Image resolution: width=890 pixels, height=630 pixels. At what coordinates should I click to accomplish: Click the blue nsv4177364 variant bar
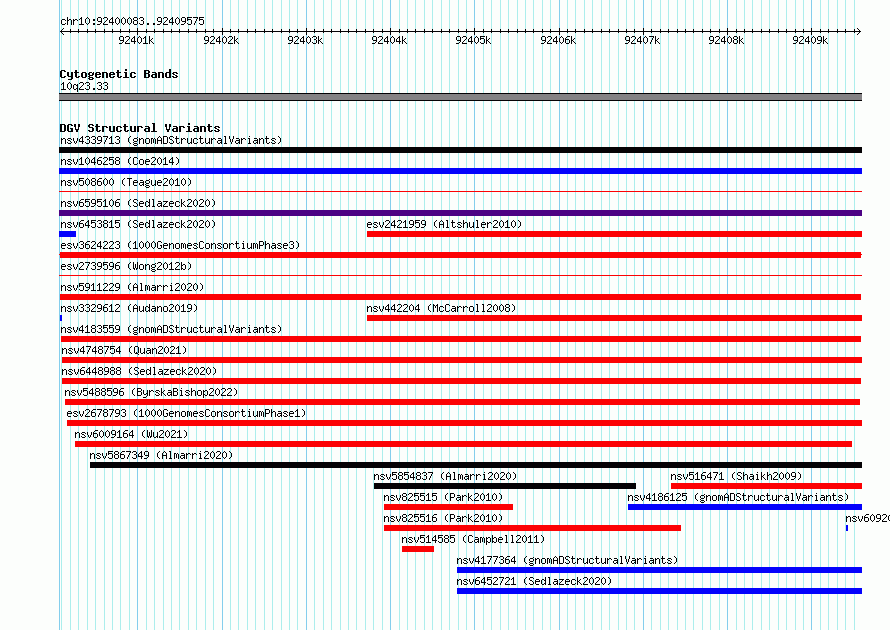[x=659, y=570]
